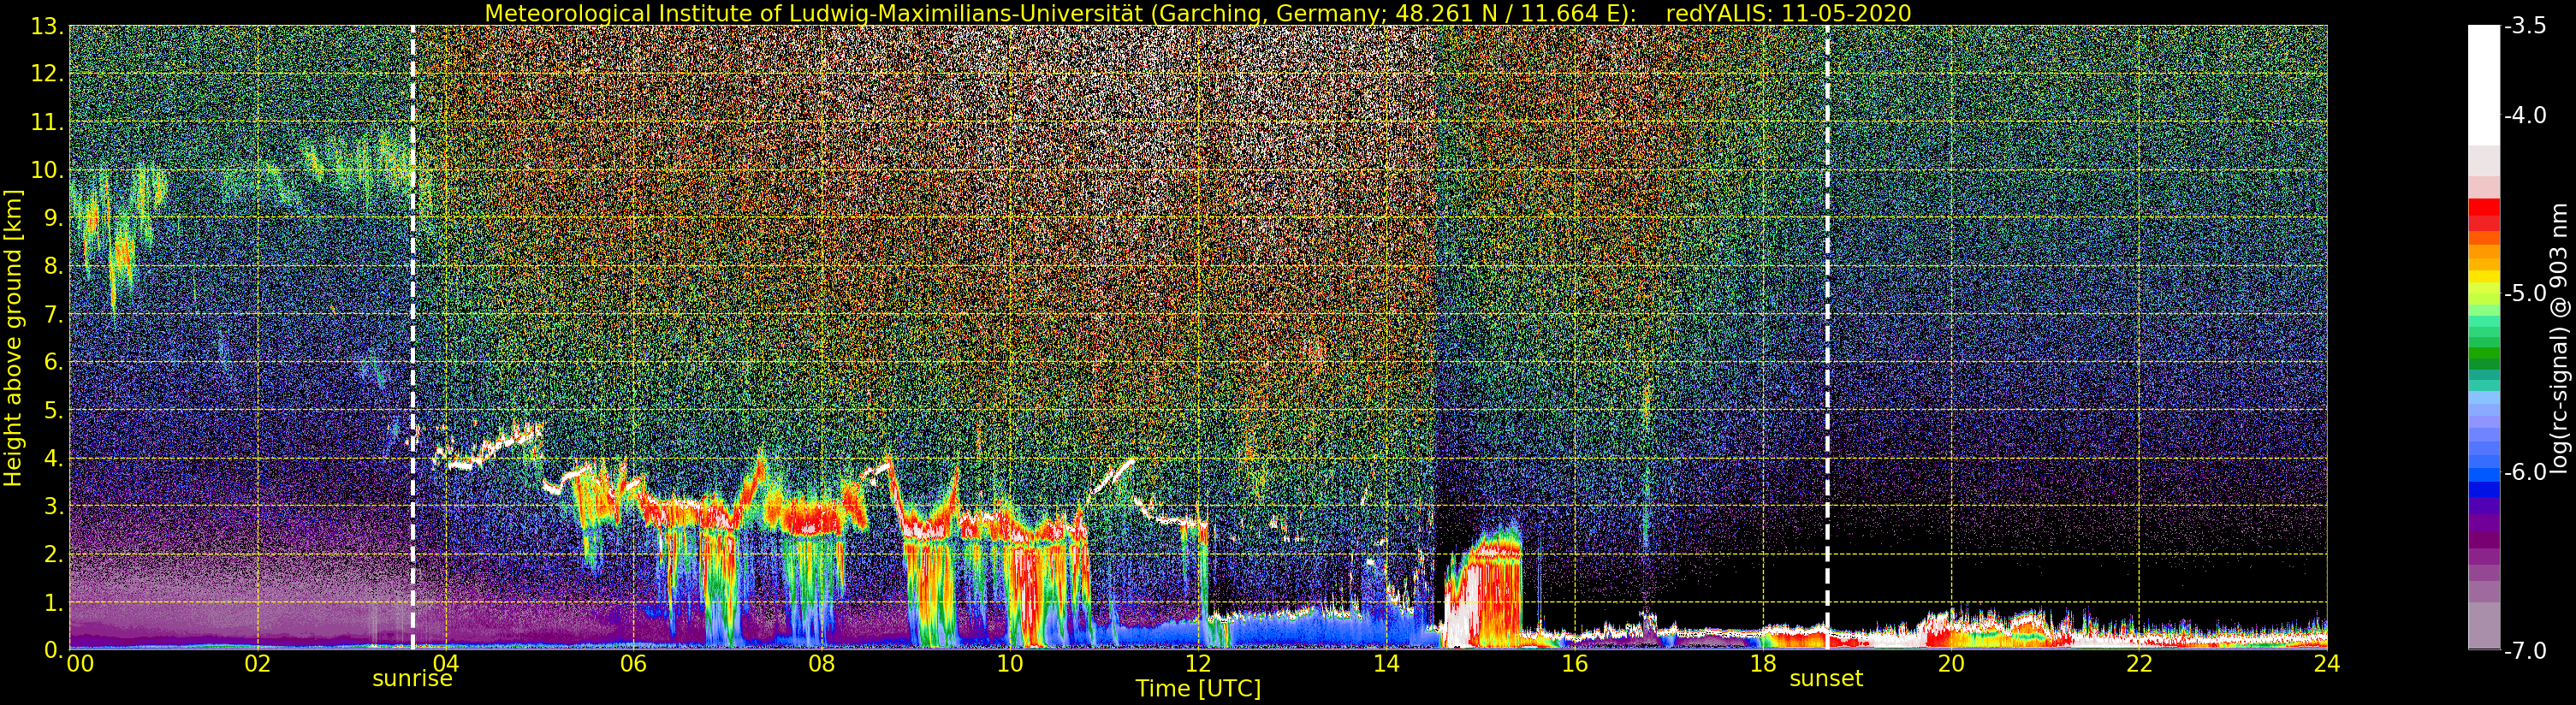Click the -7.0 colorbar tick label
The image size is (2576, 705).
coord(2523,651)
